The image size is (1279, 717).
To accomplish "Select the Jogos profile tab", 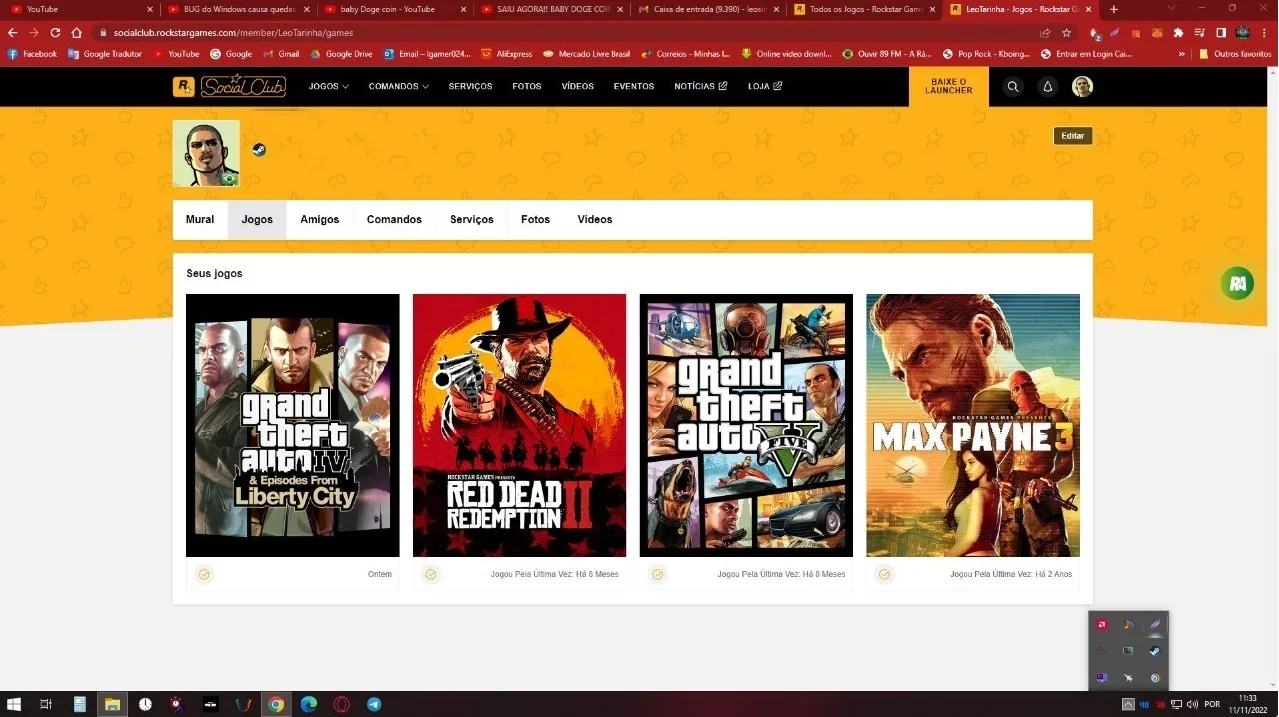I will [257, 220].
